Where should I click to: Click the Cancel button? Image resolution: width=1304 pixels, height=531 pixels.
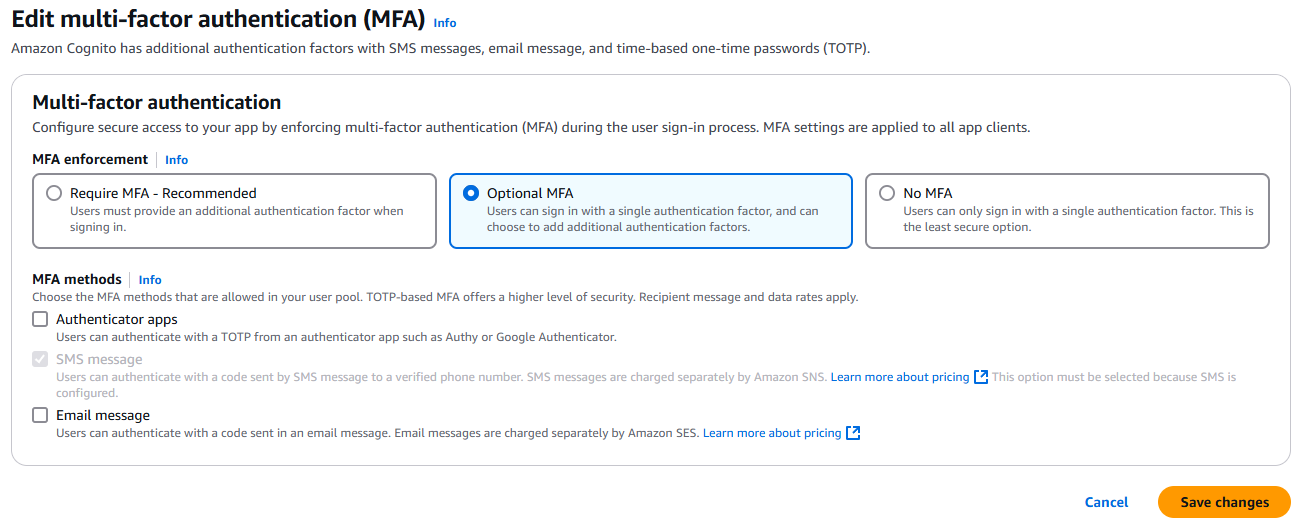(1106, 502)
